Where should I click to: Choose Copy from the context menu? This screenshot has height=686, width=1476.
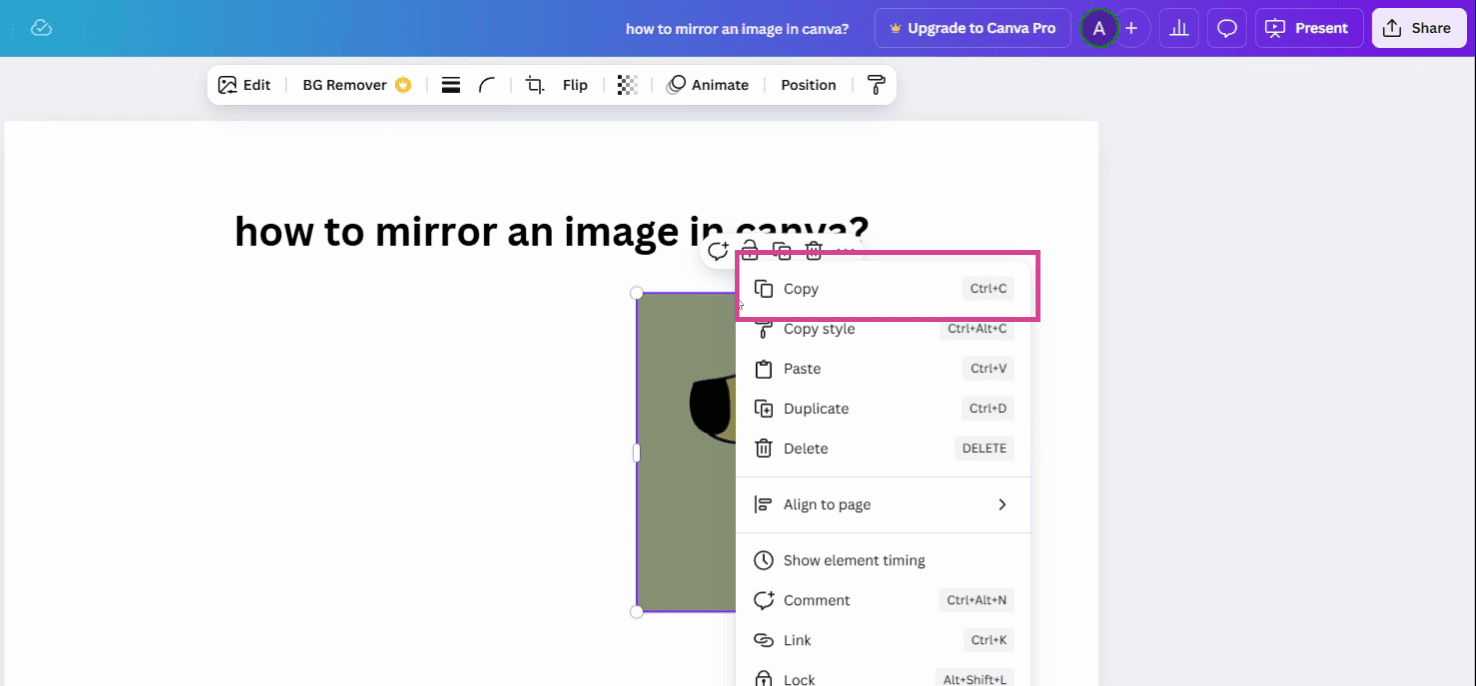[884, 288]
